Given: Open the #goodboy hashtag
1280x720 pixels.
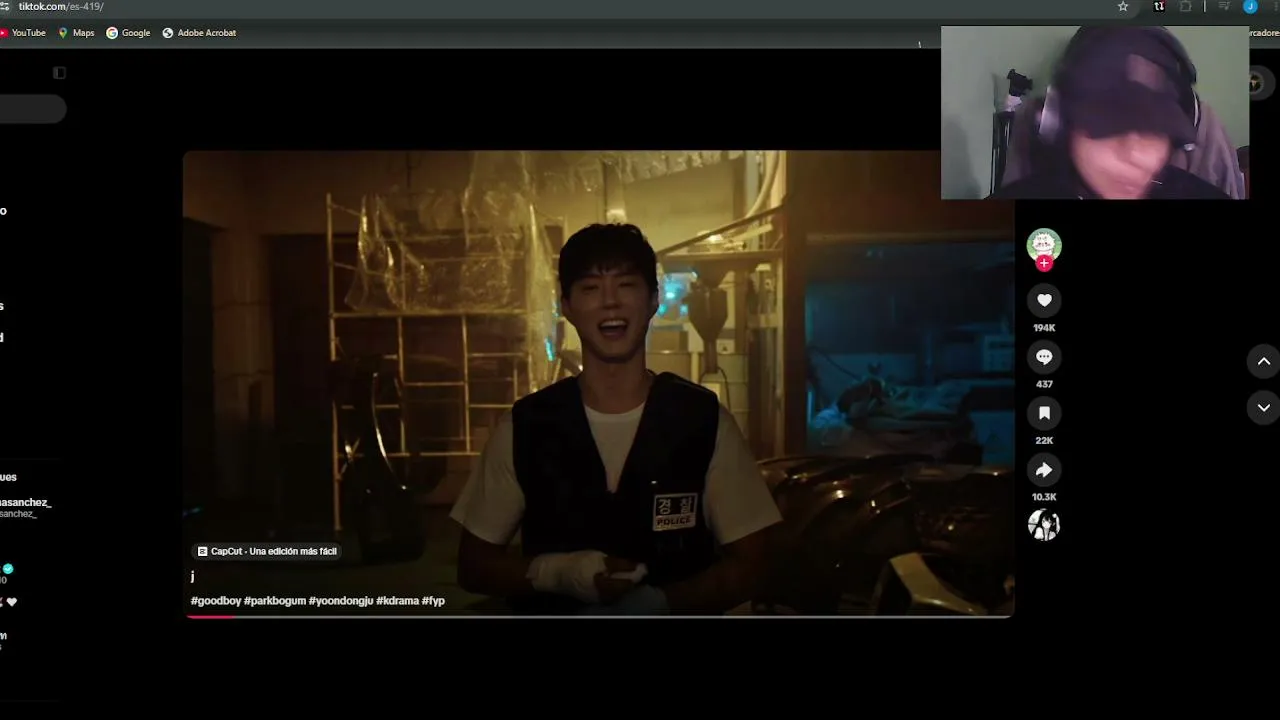Looking at the screenshot, I should (x=216, y=601).
